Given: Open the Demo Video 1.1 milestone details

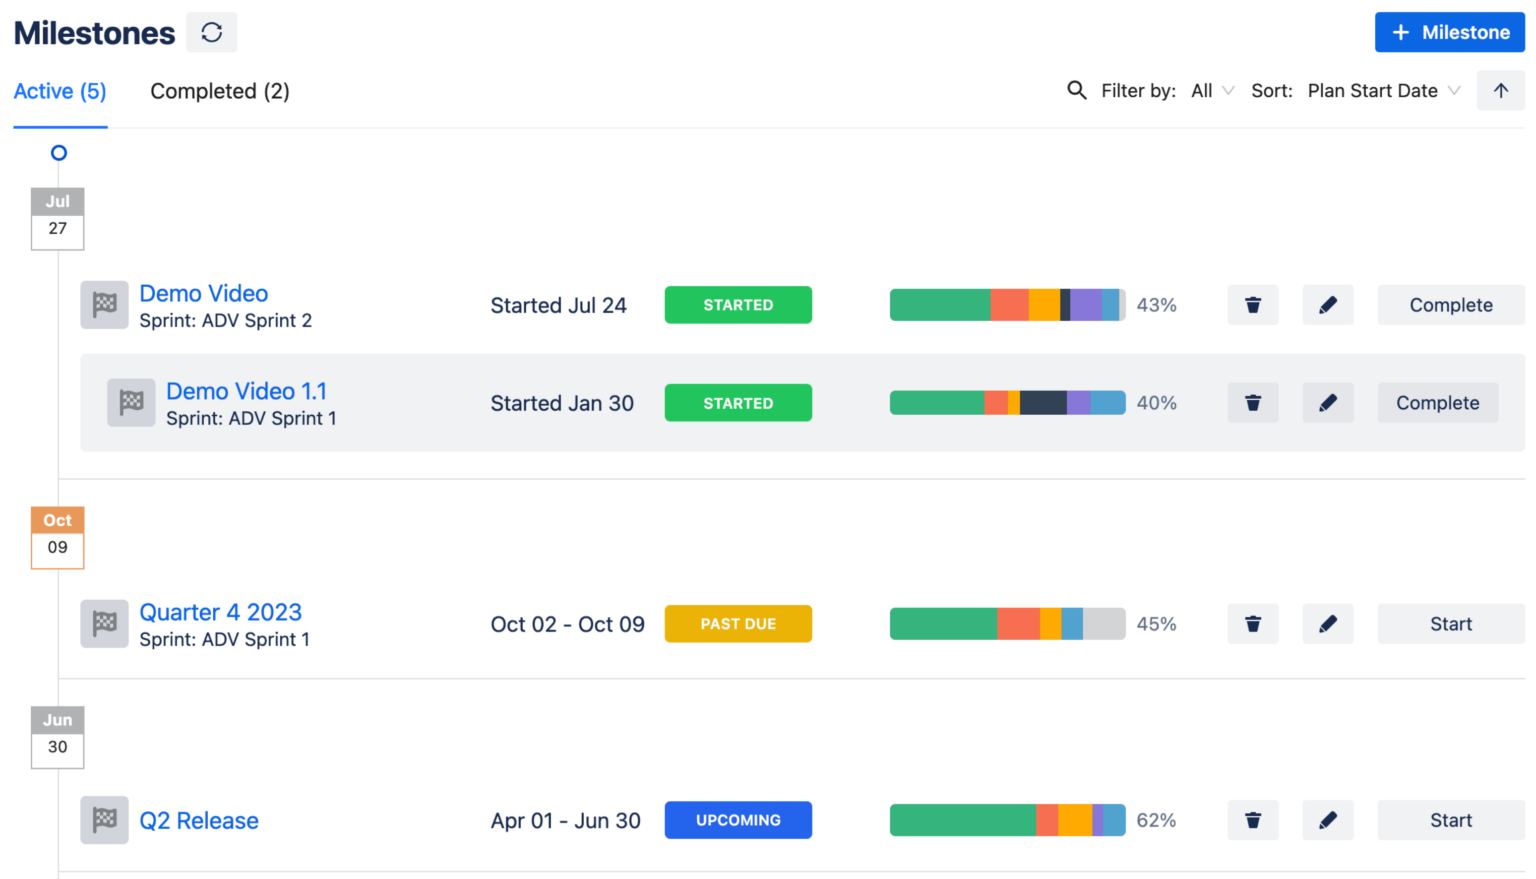Looking at the screenshot, I should pos(246,391).
